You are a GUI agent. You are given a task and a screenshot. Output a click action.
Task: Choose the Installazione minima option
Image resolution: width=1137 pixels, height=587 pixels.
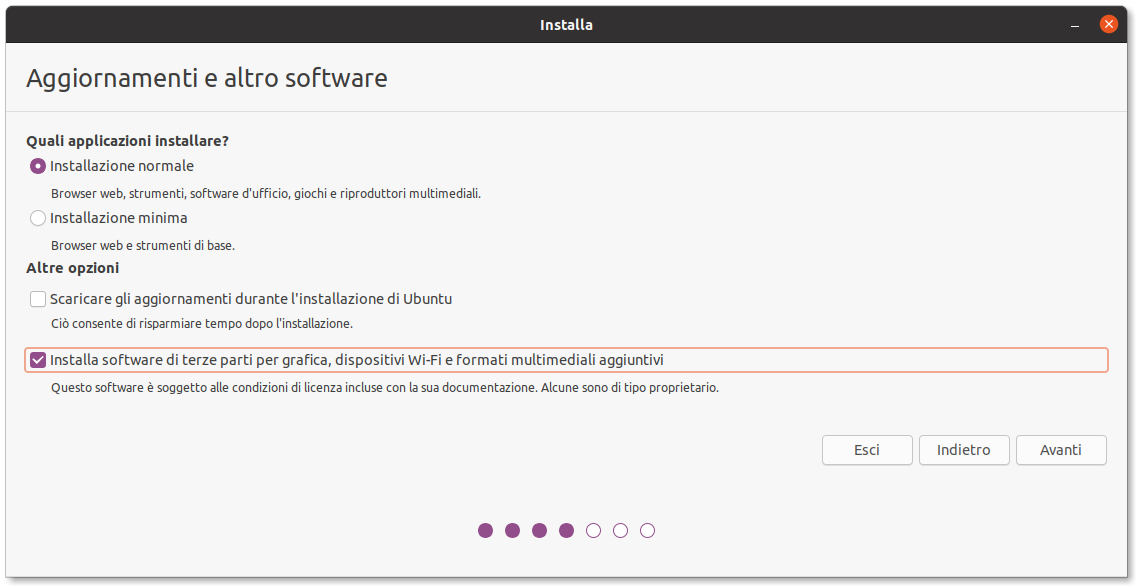38,218
